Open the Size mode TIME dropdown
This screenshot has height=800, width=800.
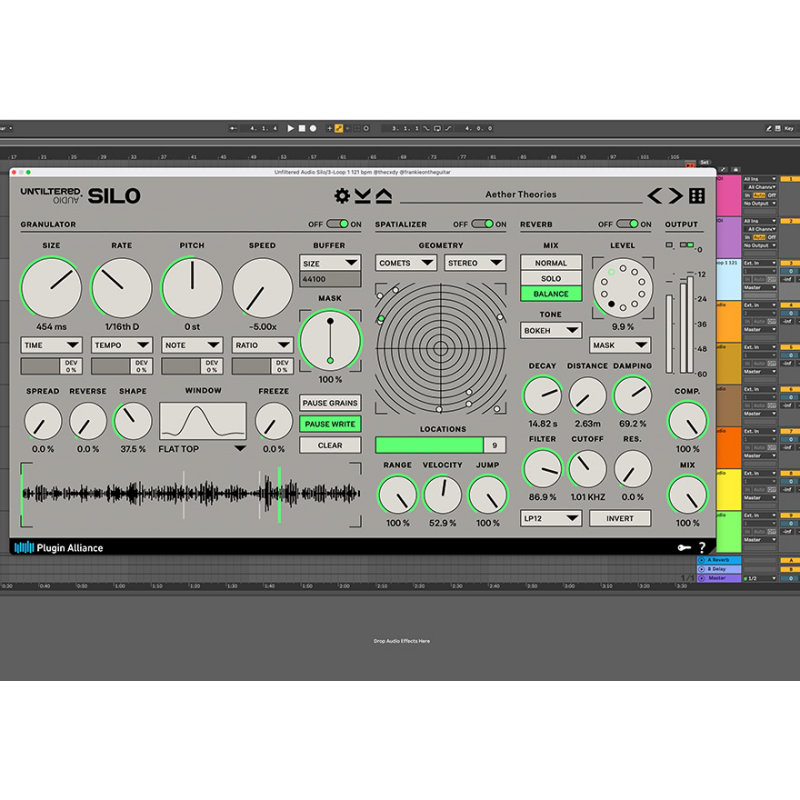pos(51,345)
